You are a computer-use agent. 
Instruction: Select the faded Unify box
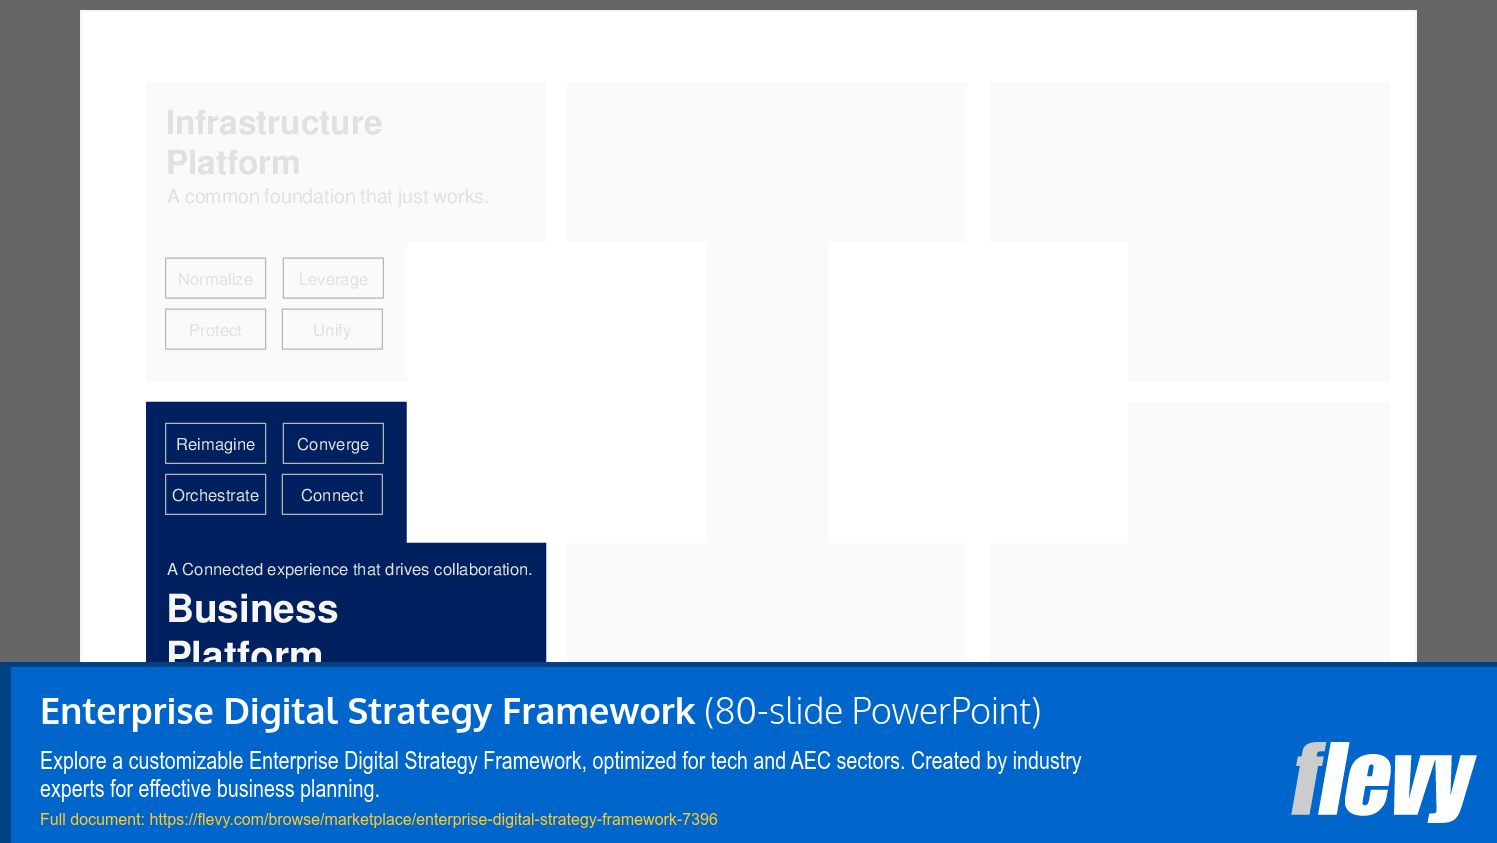(x=332, y=330)
